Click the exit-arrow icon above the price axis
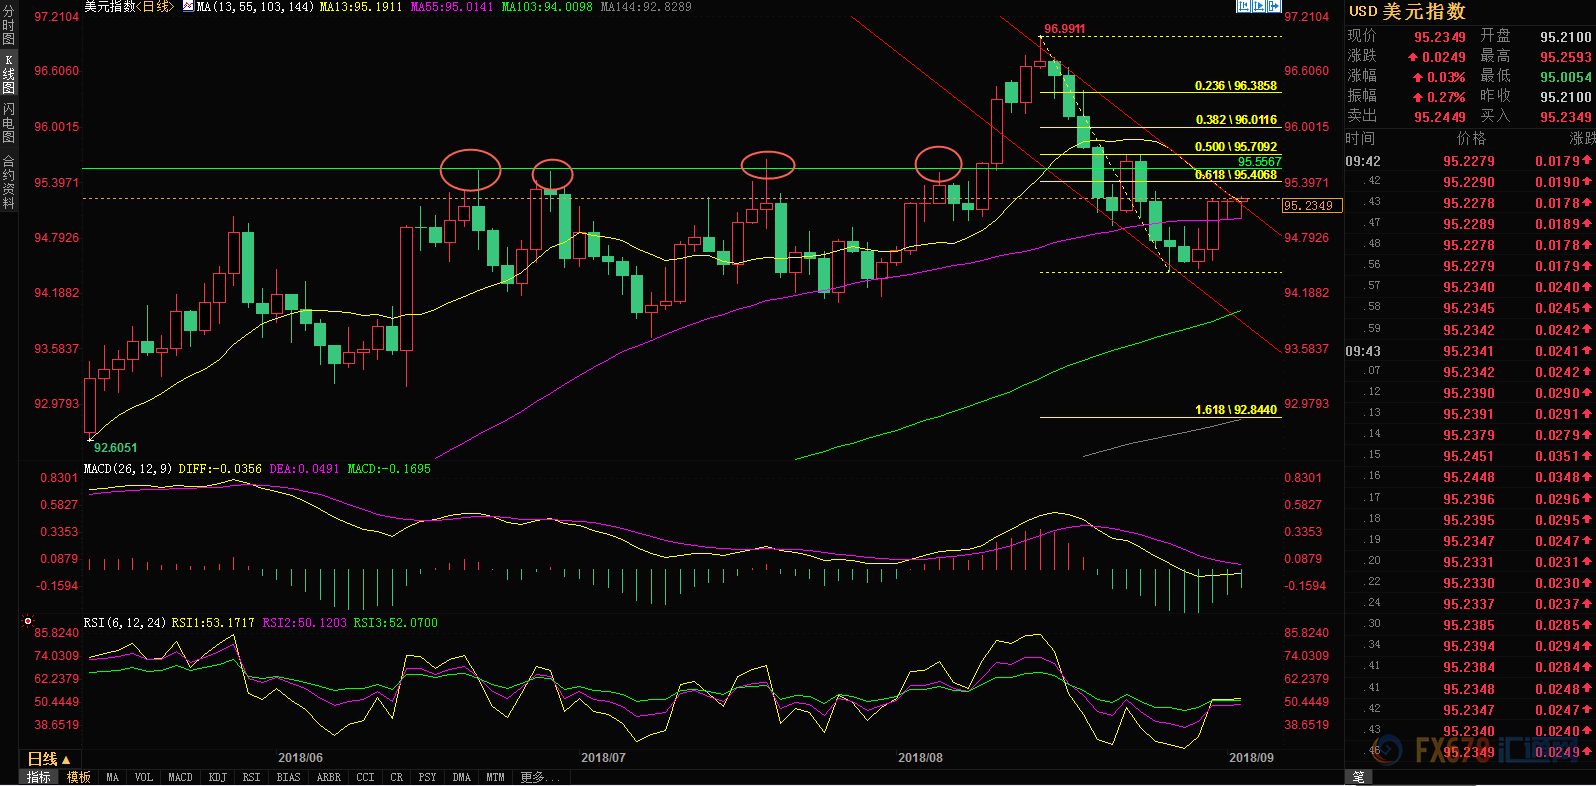The width and height of the screenshot is (1596, 786). coord(1274,6)
